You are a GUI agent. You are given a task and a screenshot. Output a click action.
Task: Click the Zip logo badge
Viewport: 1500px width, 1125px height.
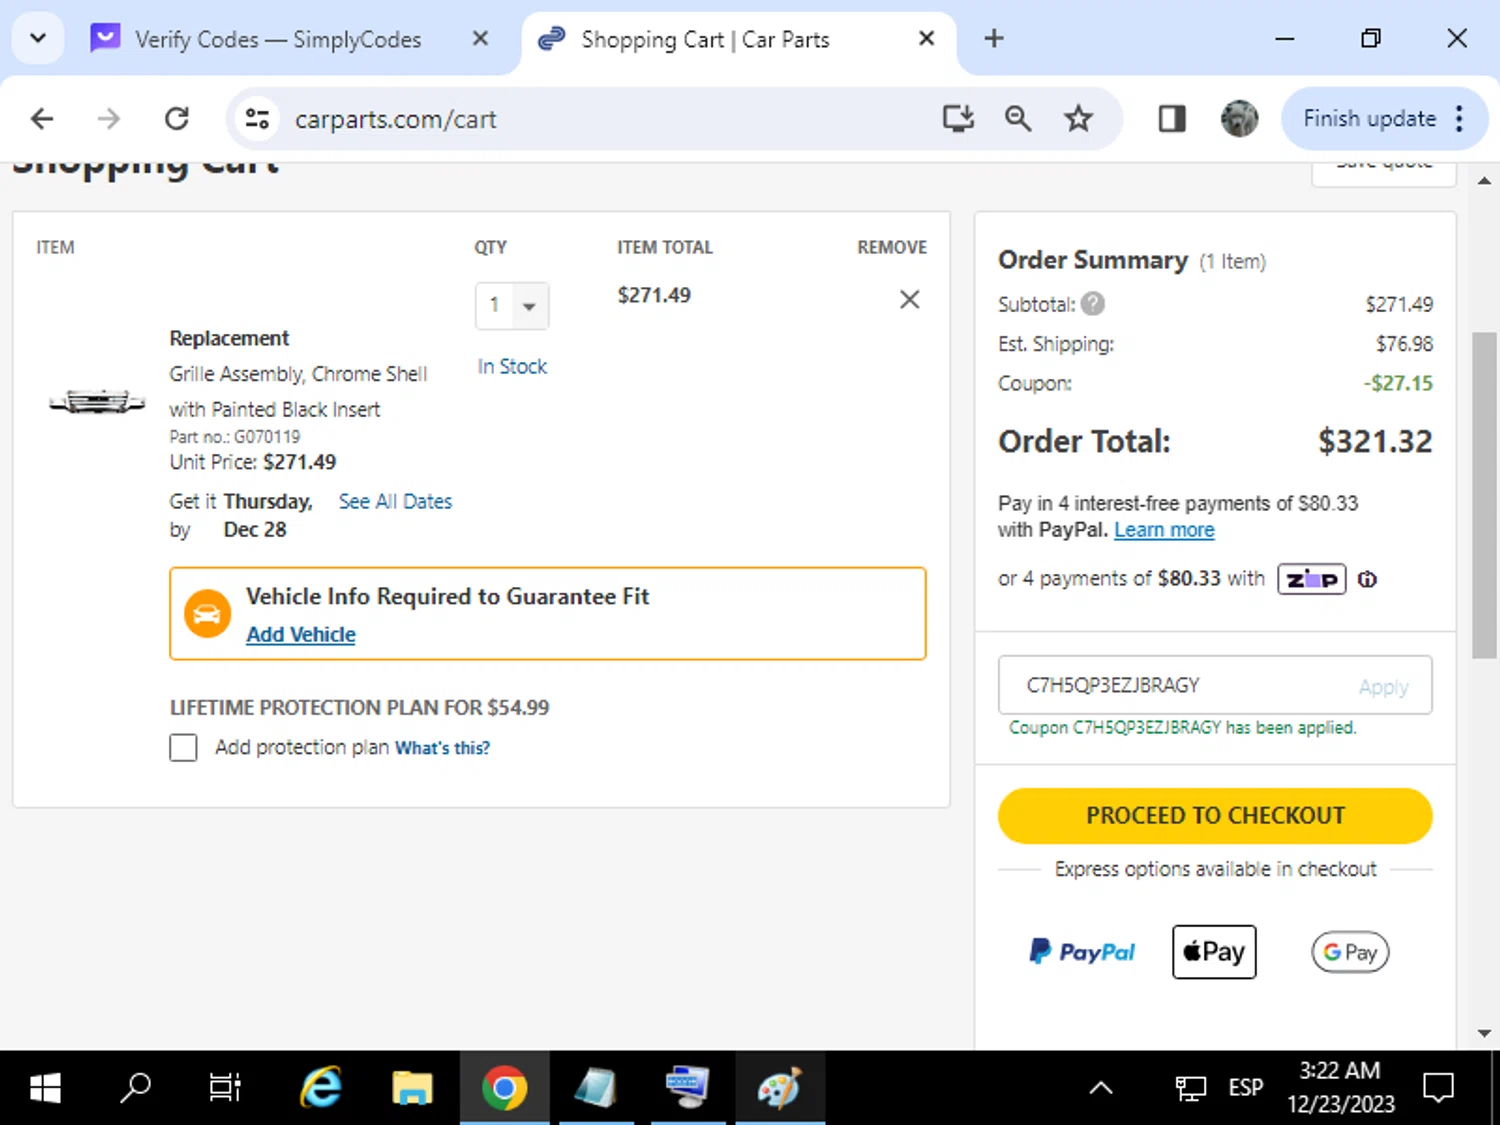coord(1311,579)
